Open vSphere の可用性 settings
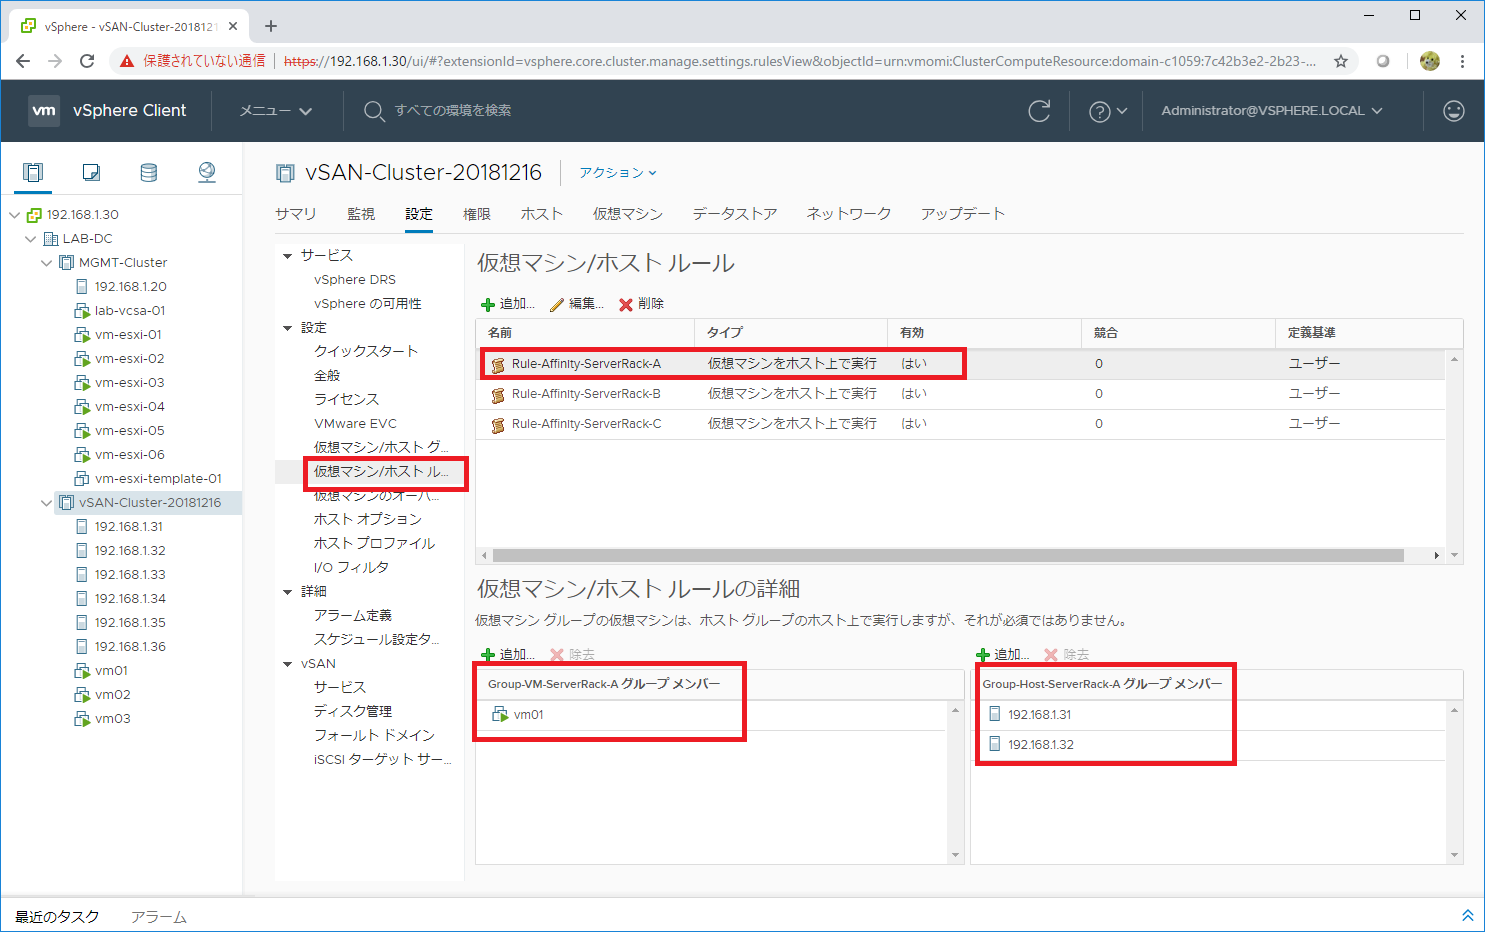 point(368,304)
